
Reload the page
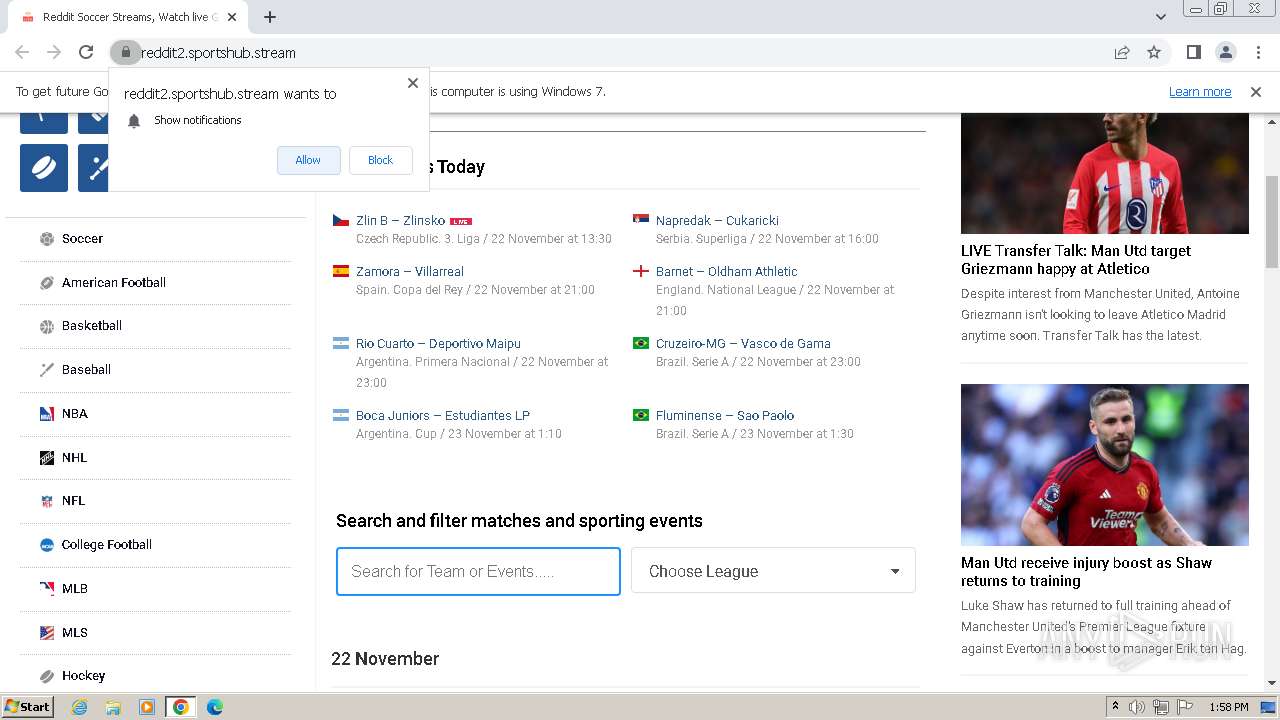coord(86,52)
